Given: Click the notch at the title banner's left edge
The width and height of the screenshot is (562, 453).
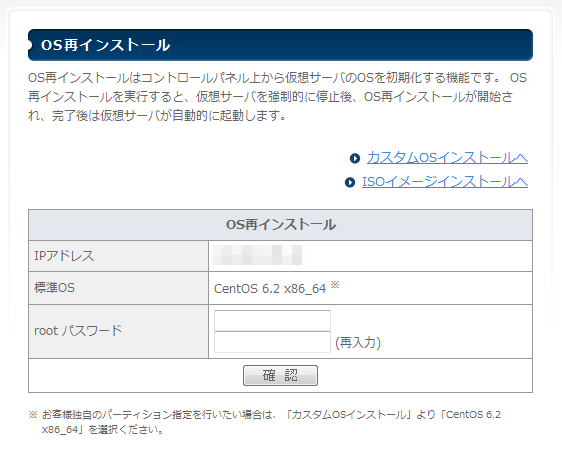Looking at the screenshot, I should click(x=30, y=45).
